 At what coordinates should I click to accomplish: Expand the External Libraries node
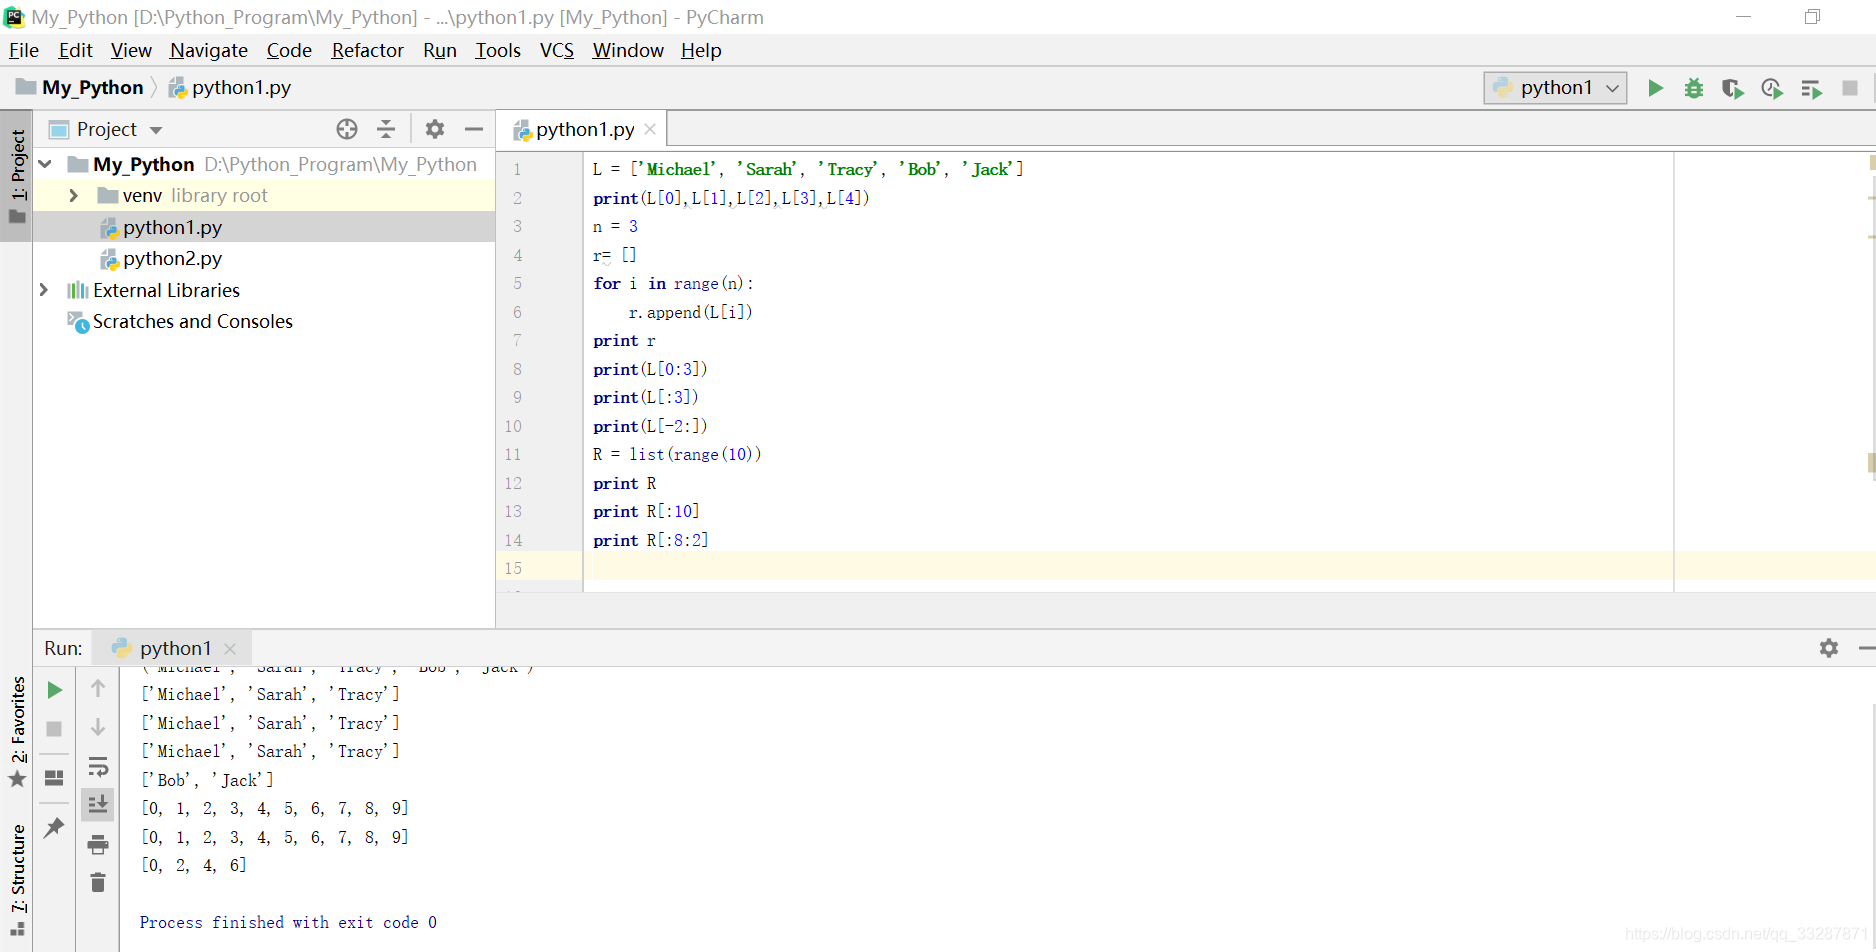(43, 290)
